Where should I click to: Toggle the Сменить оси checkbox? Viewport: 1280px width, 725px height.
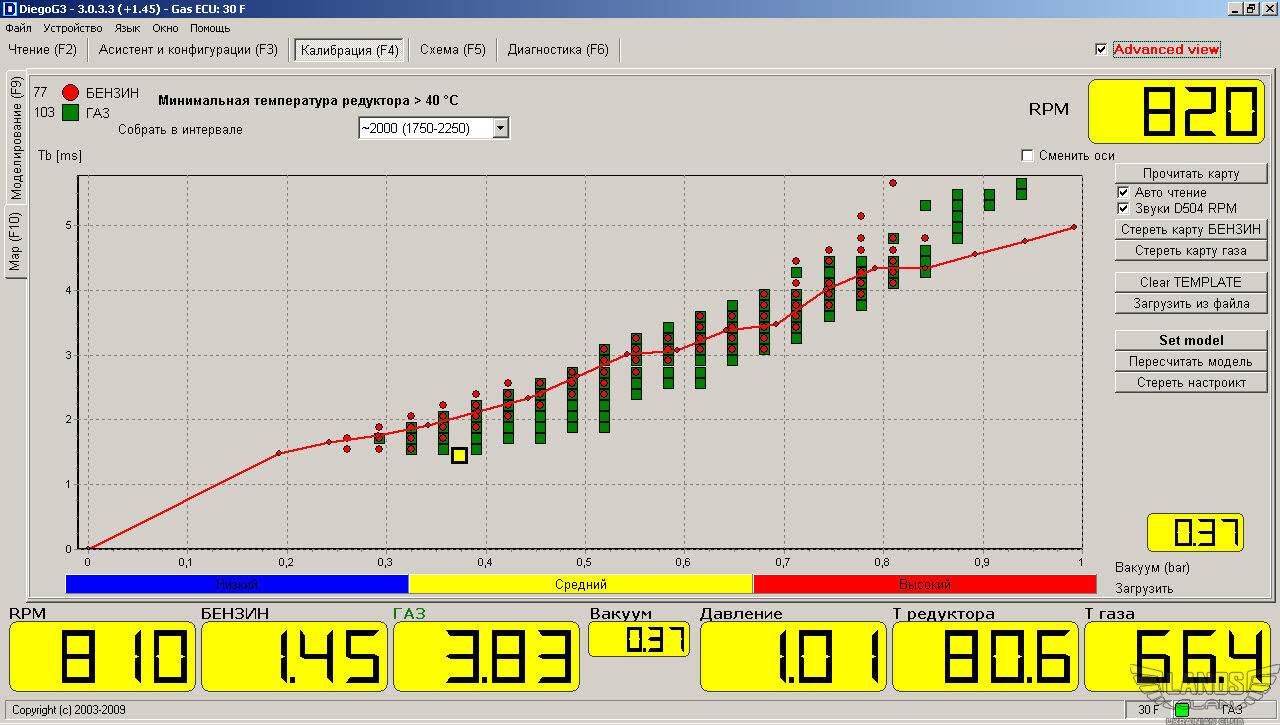pyautogui.click(x=1027, y=155)
